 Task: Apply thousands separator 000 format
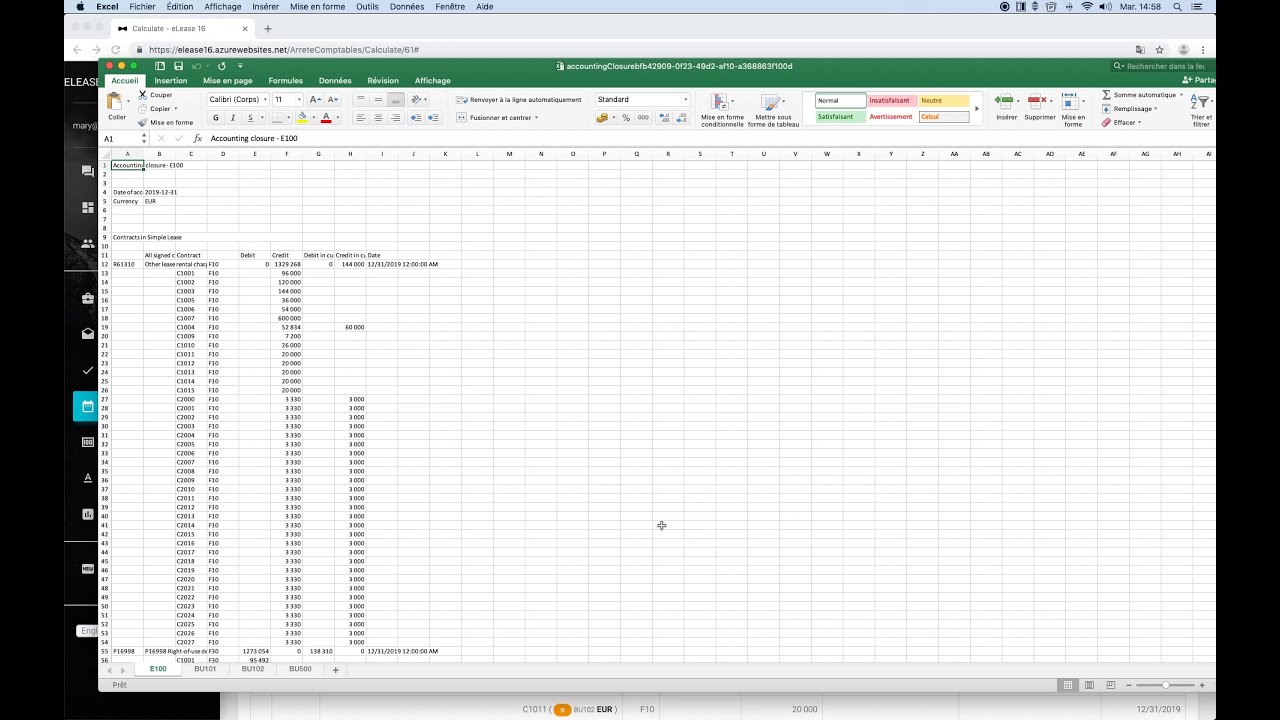point(643,118)
